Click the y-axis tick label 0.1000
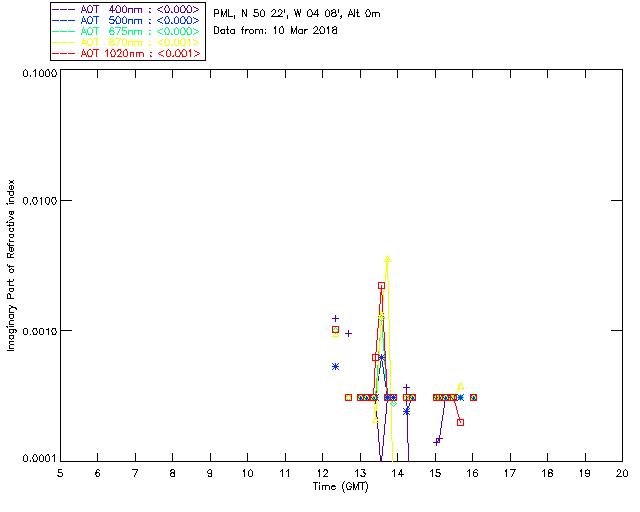The height and width of the screenshot is (512, 640). click(x=39, y=73)
